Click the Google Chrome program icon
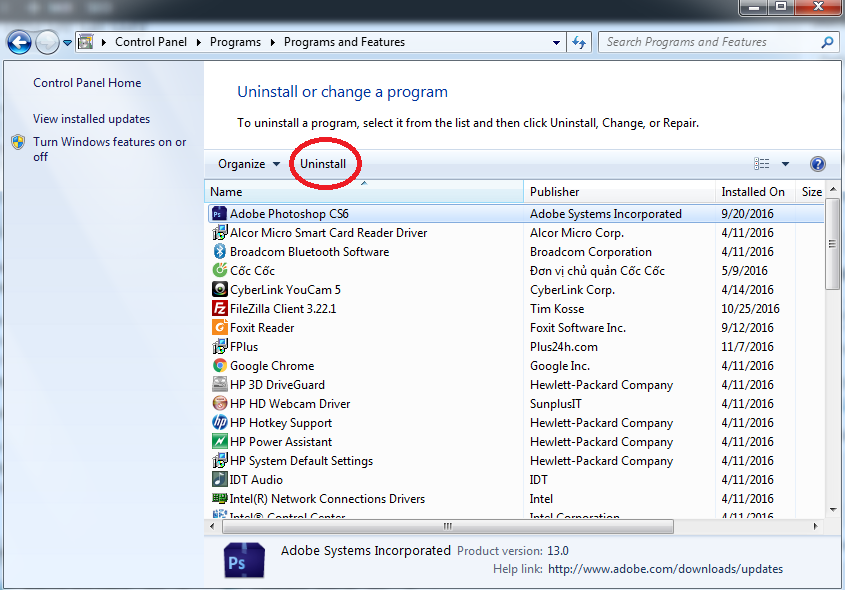 220,366
